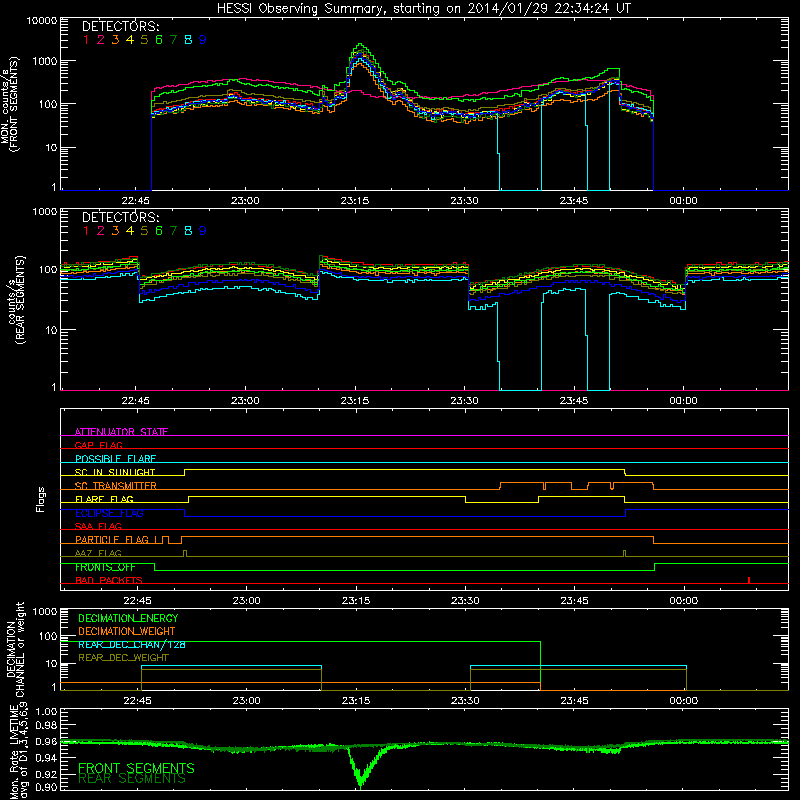The image size is (800, 800).
Task: Select olive detector 5 in rear segments legend
Action: [144, 231]
